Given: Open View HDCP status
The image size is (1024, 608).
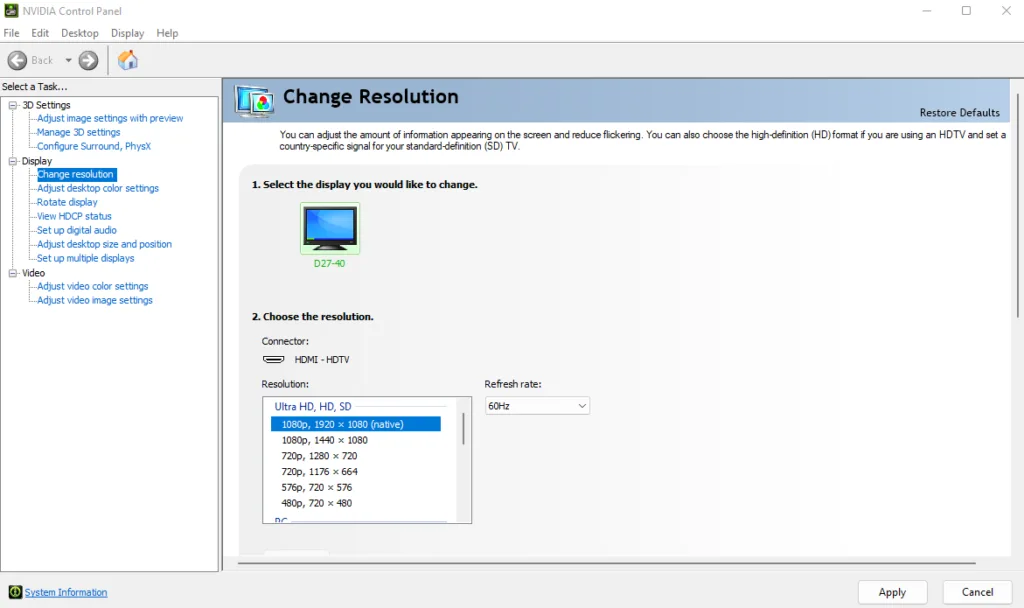Looking at the screenshot, I should click(x=74, y=216).
